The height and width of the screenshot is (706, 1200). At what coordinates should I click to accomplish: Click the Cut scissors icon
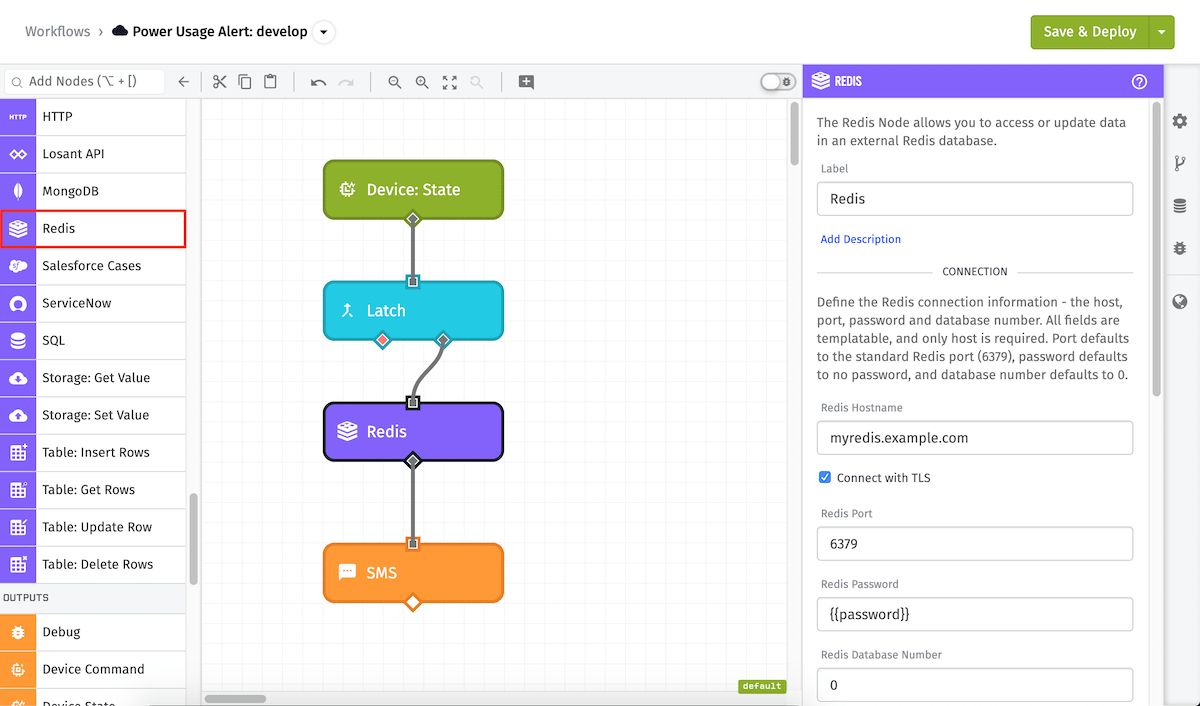click(x=220, y=82)
